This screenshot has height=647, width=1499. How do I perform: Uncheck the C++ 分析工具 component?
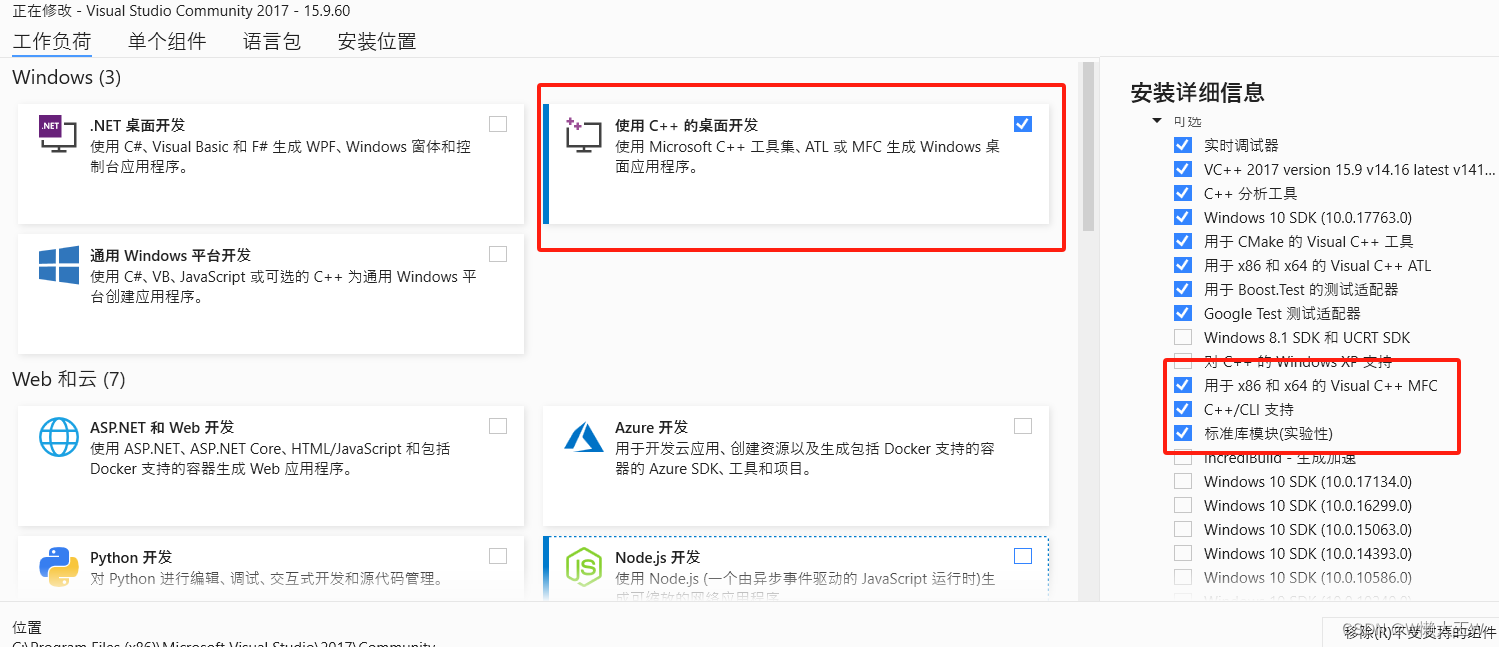(1183, 193)
